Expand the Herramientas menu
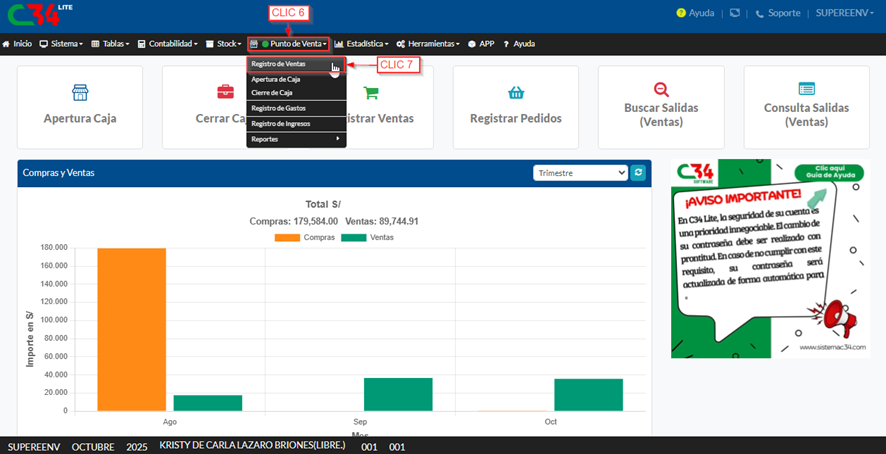This screenshot has width=886, height=454. click(x=428, y=44)
